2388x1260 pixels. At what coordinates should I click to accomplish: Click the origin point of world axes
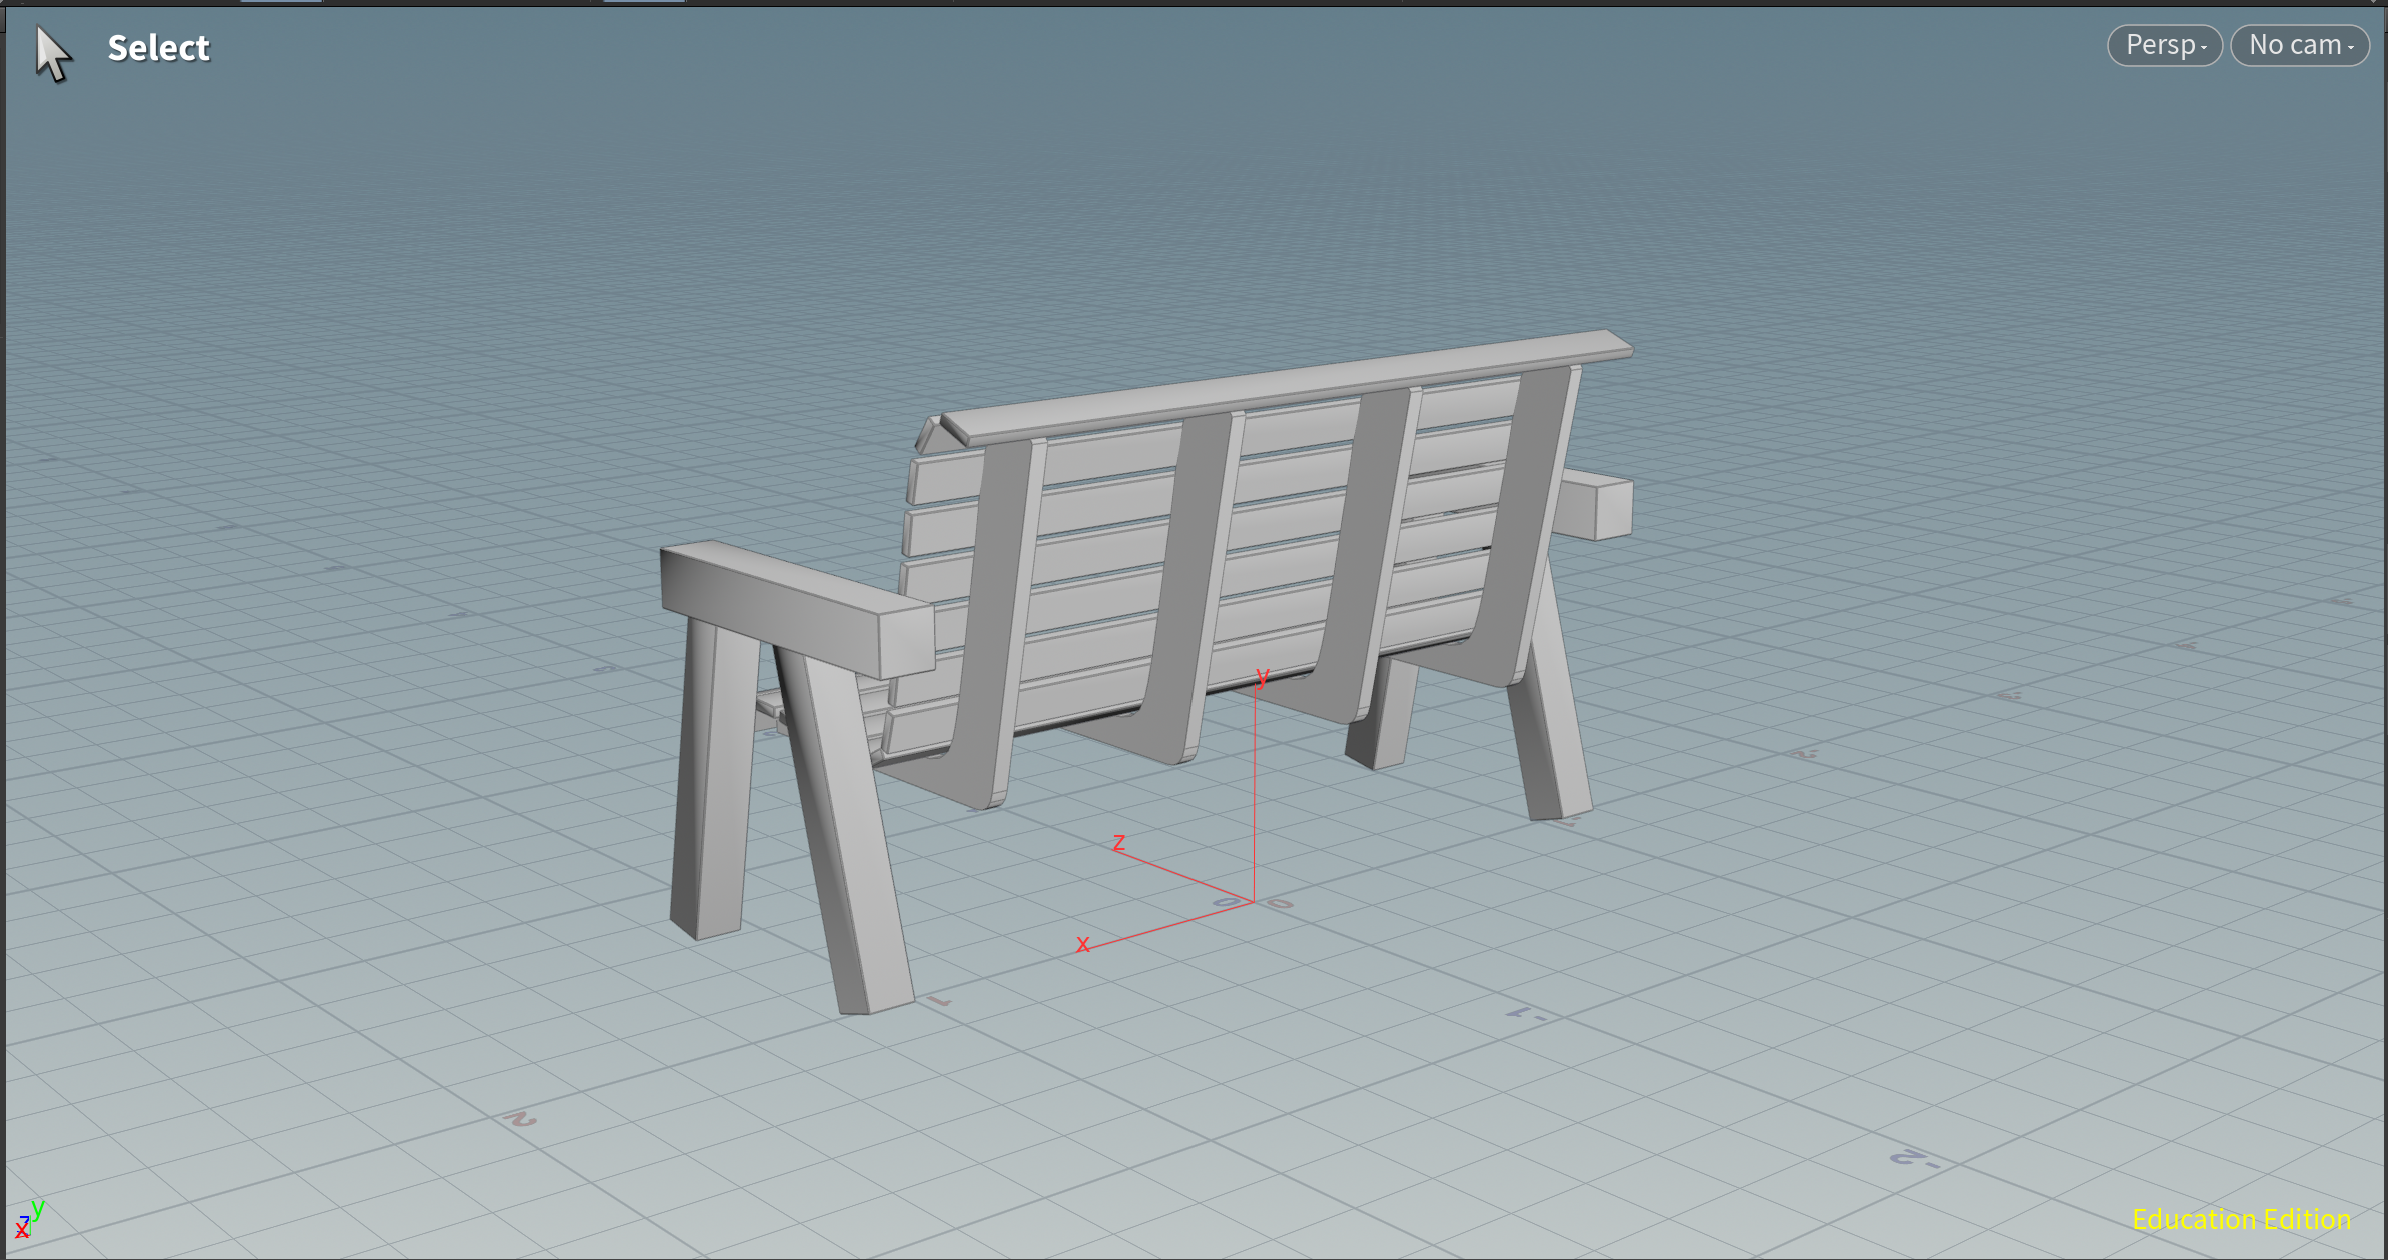[x=1254, y=901]
